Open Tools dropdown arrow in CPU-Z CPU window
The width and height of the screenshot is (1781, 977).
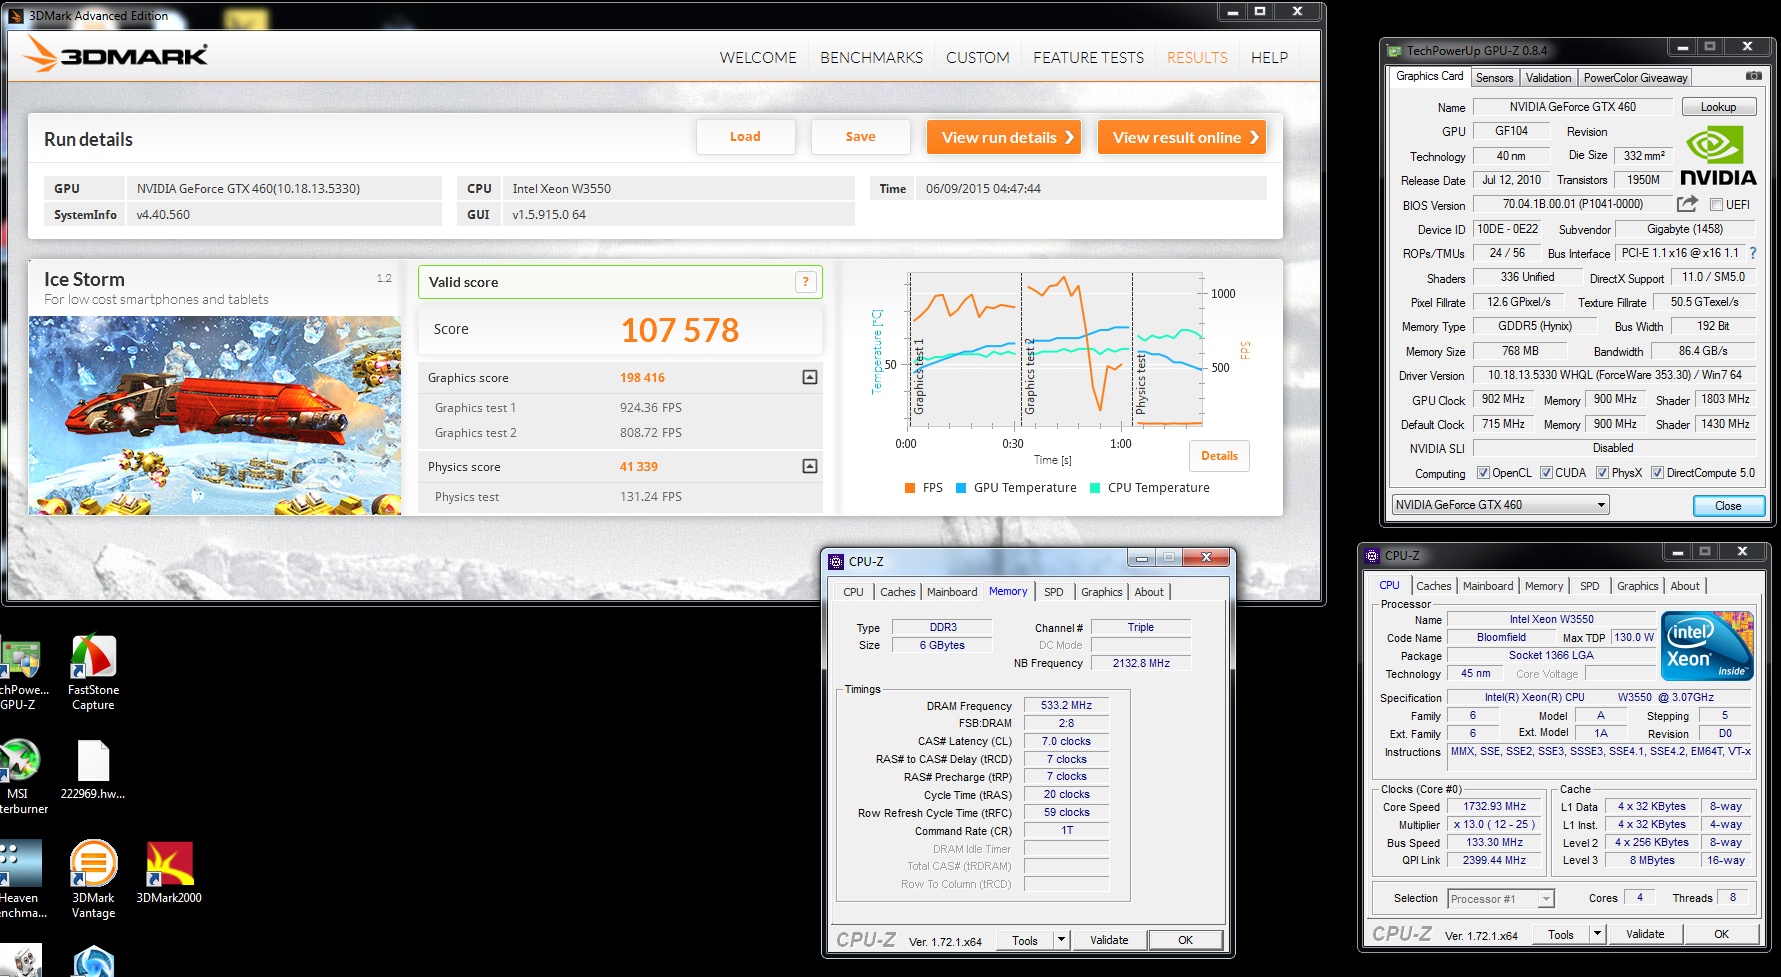1597,934
